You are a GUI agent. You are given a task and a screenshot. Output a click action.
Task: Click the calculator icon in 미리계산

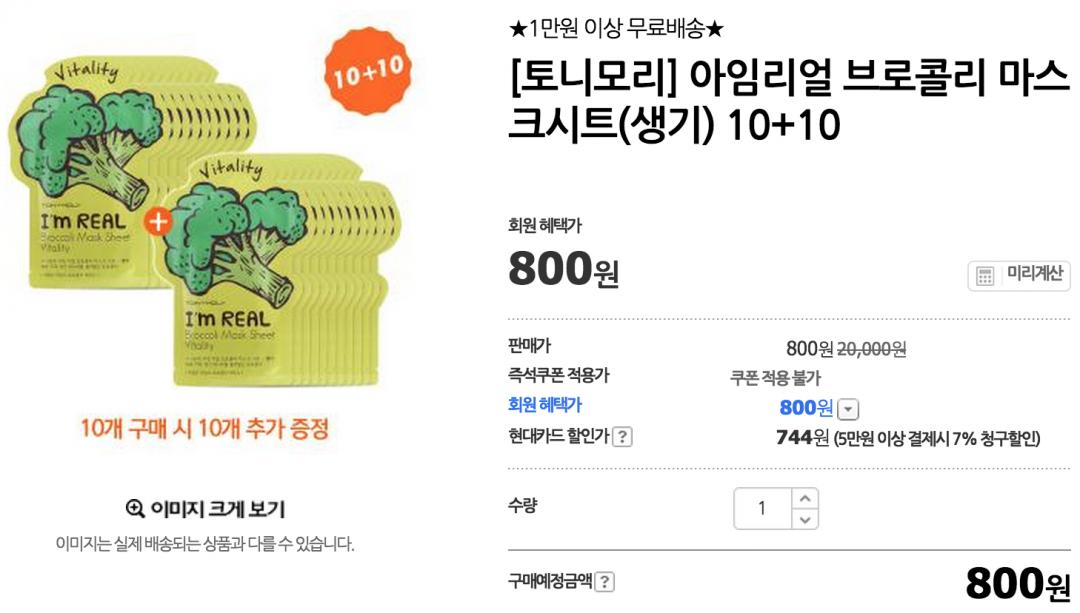pyautogui.click(x=985, y=276)
